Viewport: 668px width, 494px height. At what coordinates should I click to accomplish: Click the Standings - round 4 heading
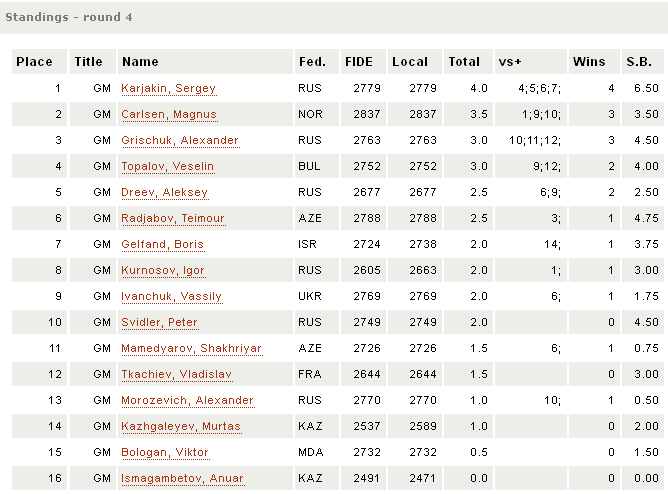(x=69, y=17)
